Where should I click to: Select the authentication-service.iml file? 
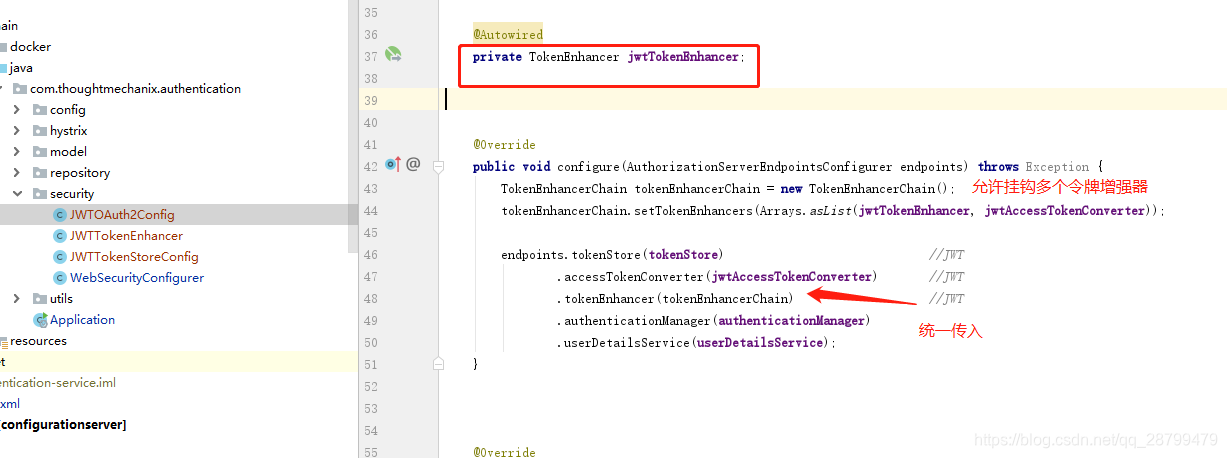58,383
